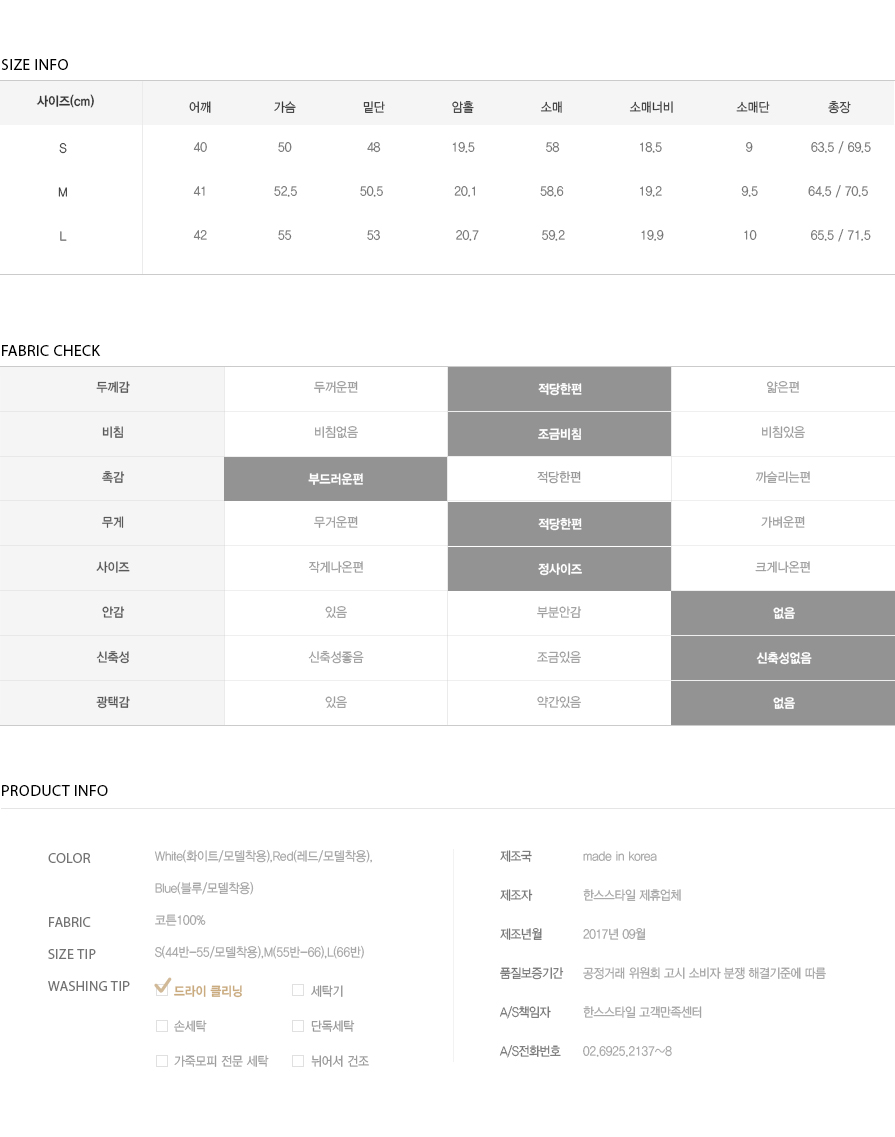Click the WASHING TIP label
This screenshot has height=1137, width=895.
[x=88, y=986]
